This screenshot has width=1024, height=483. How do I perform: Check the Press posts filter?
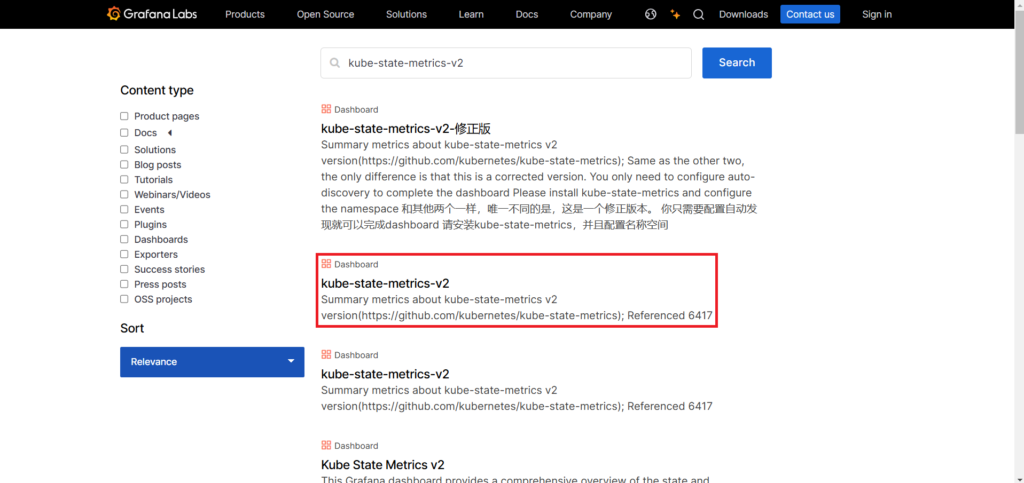click(124, 284)
